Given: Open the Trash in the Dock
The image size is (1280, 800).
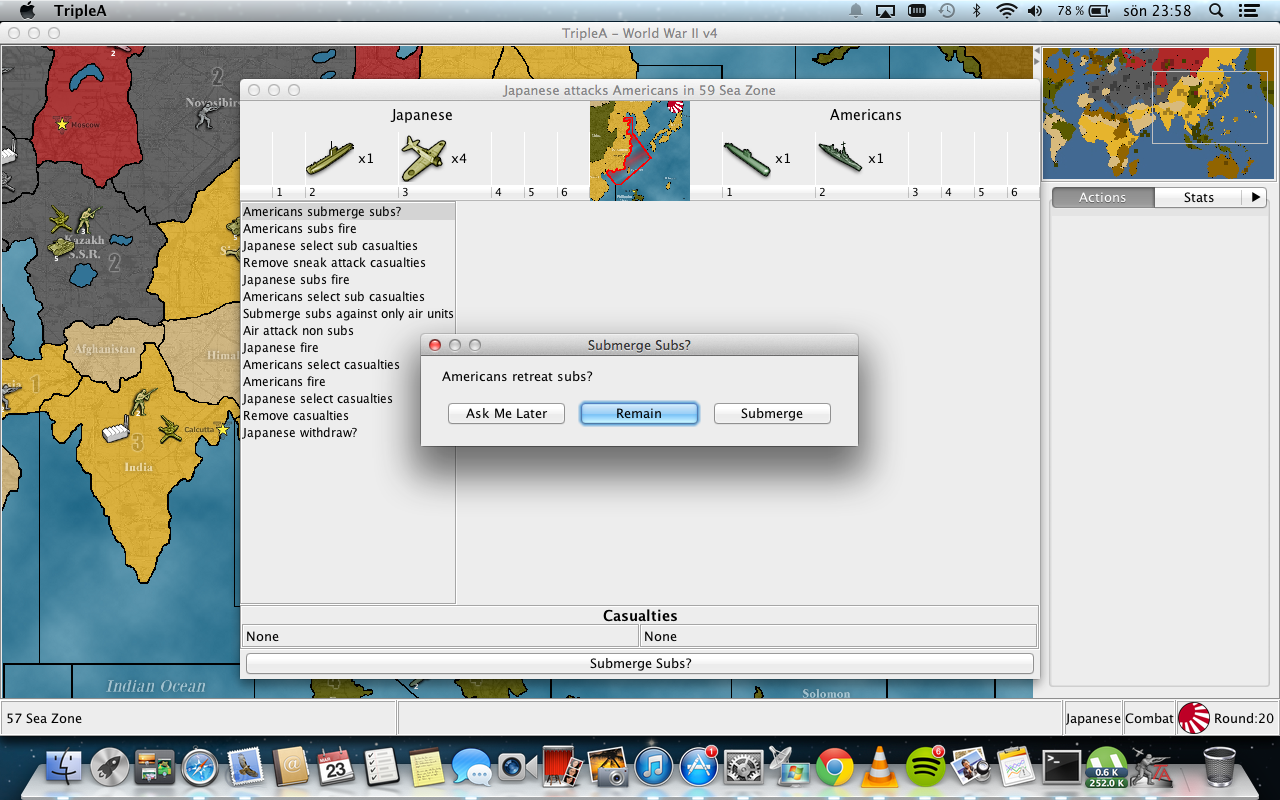Looking at the screenshot, I should 1219,767.
